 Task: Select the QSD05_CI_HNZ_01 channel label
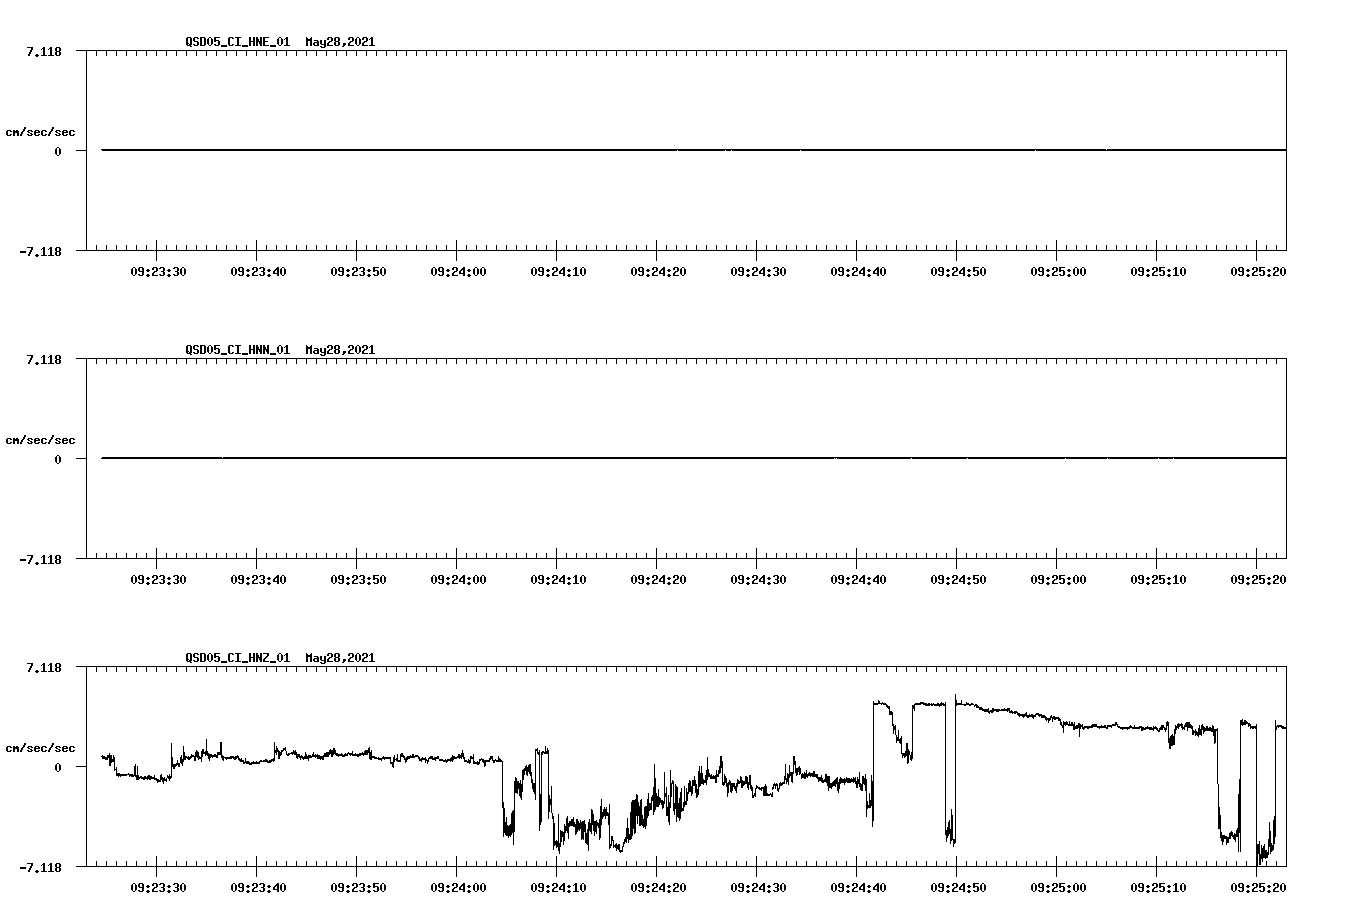236,658
